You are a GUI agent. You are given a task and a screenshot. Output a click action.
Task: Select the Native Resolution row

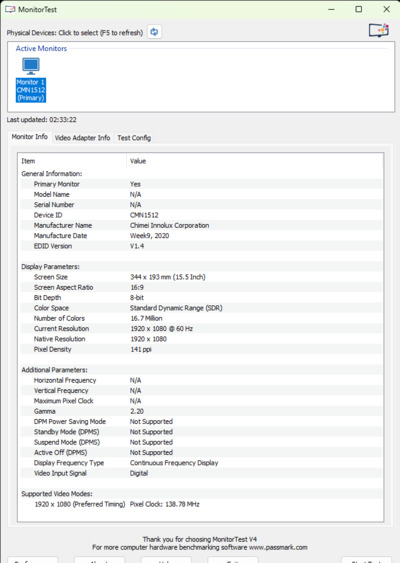point(201,339)
